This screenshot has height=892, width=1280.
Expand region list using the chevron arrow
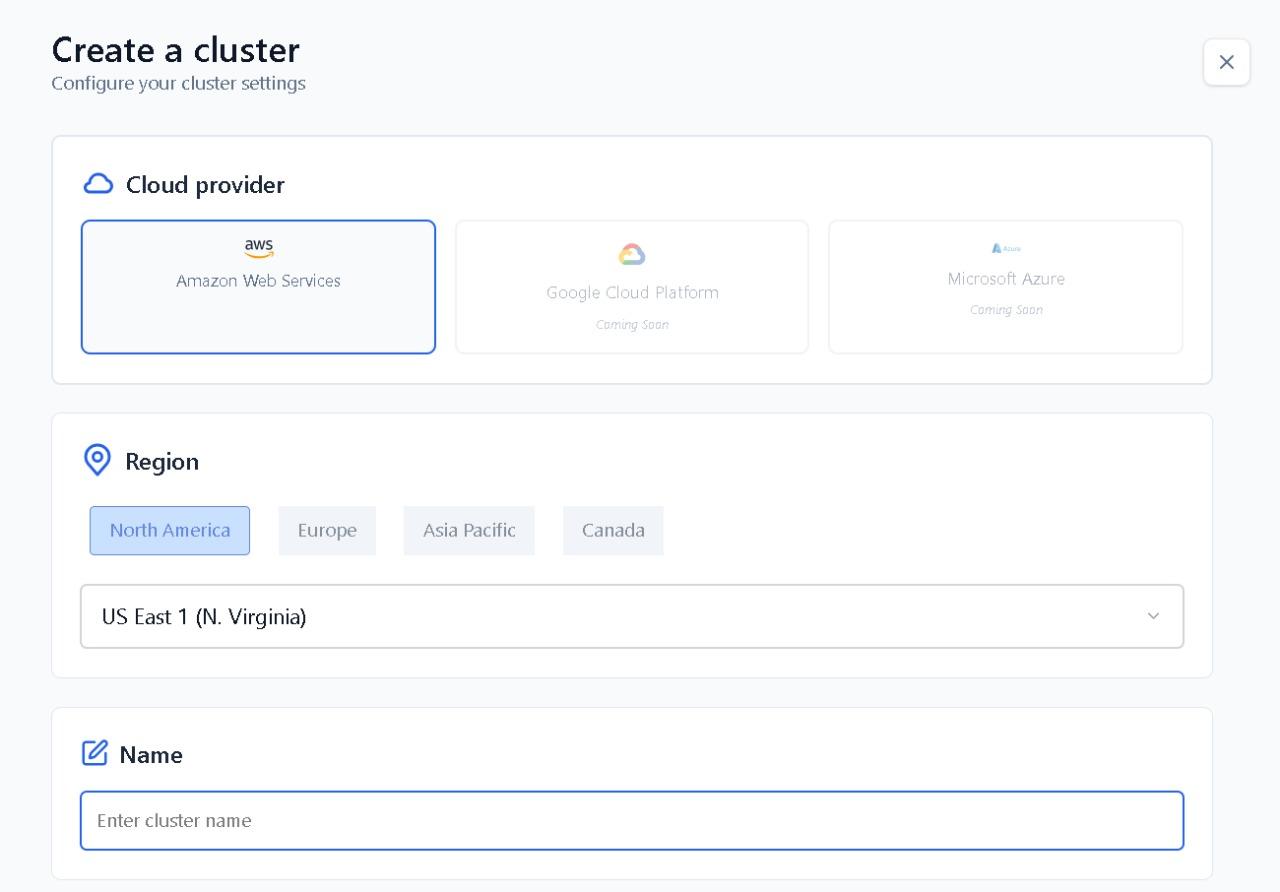1153,616
